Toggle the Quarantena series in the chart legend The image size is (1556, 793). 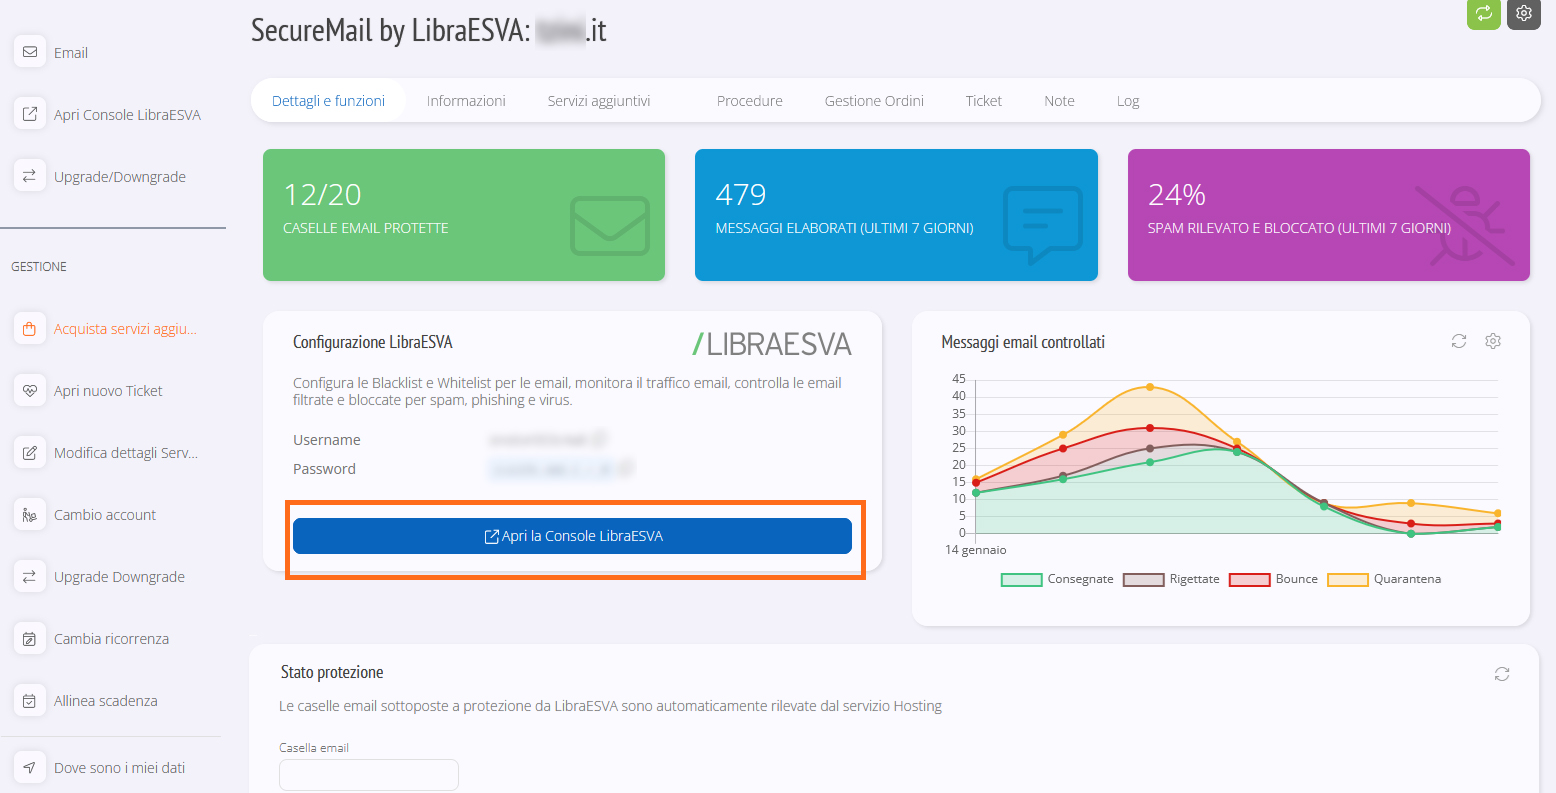point(1384,579)
